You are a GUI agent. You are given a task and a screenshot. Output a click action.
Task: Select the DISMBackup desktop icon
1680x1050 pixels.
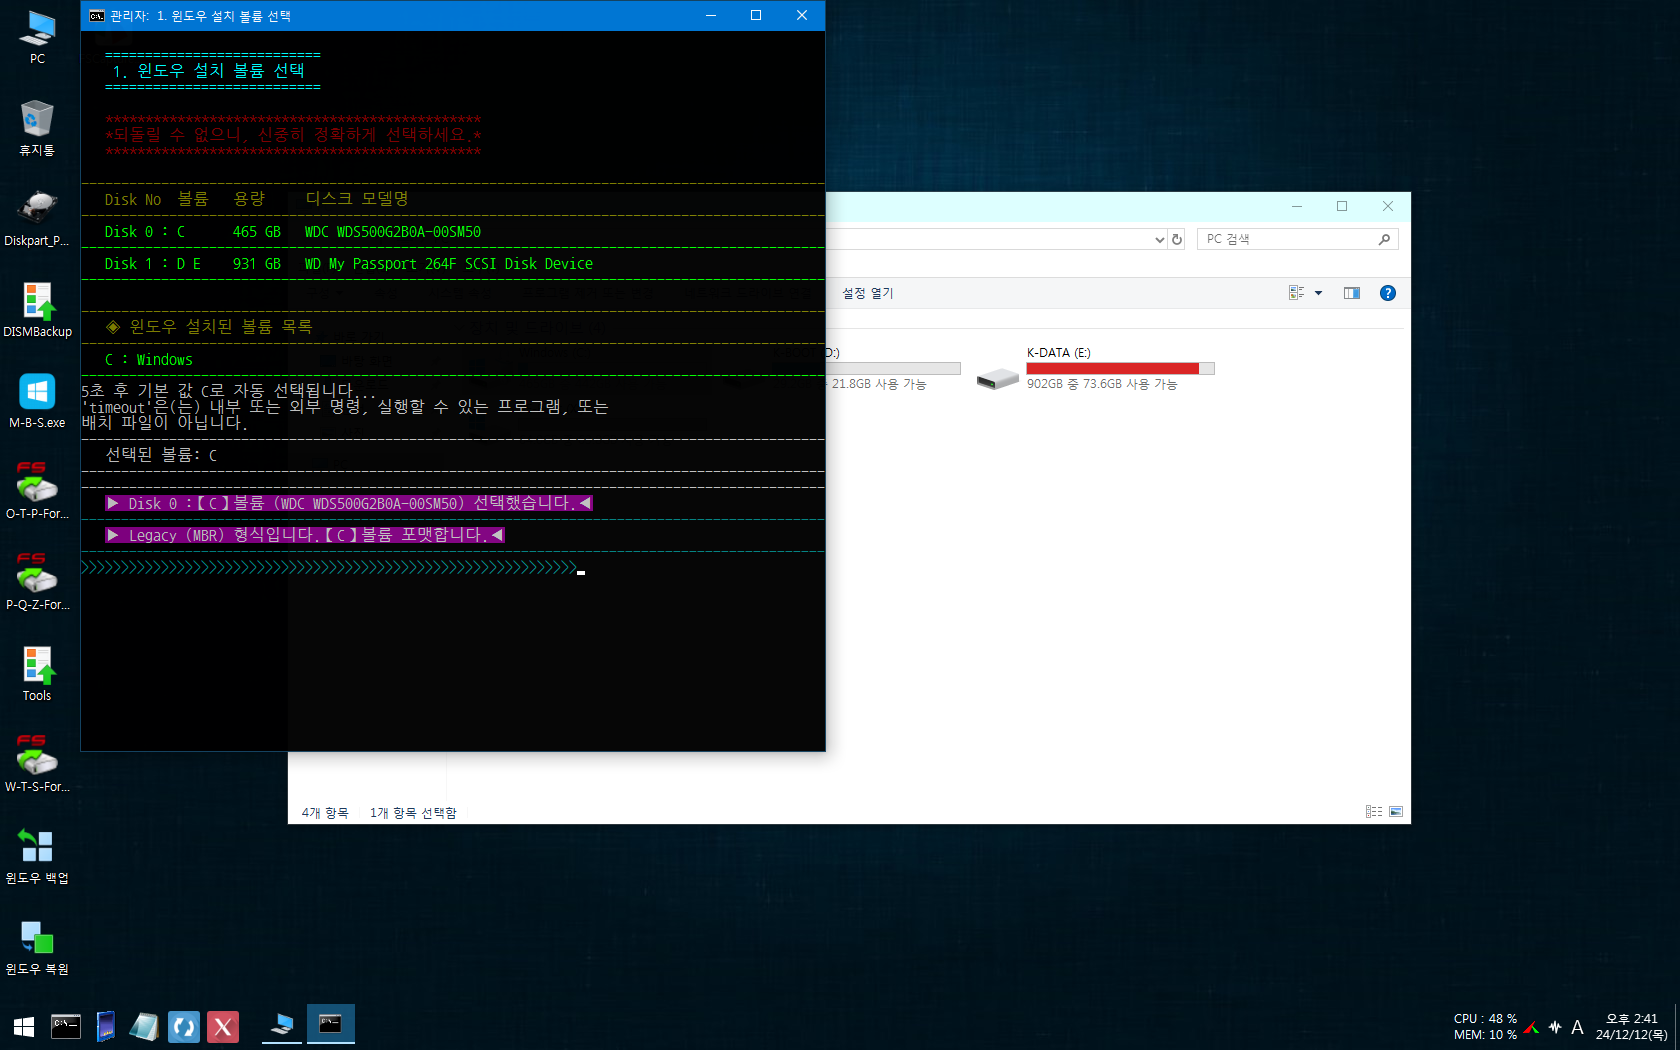coord(37,310)
